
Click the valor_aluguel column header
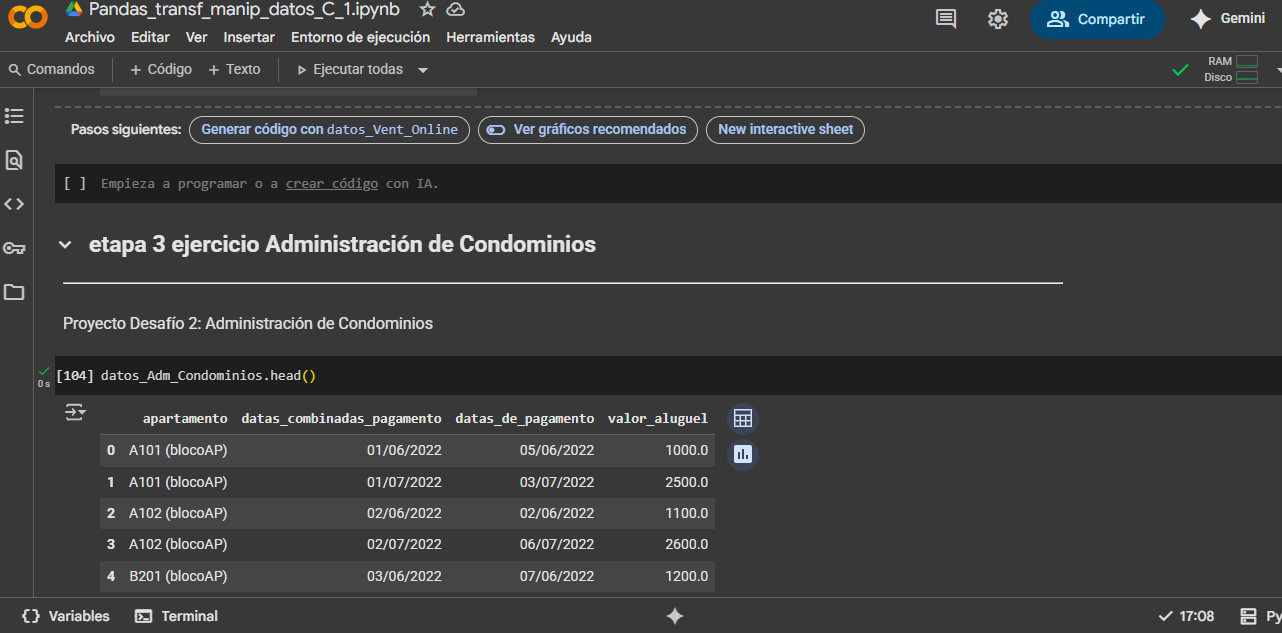[x=658, y=419]
